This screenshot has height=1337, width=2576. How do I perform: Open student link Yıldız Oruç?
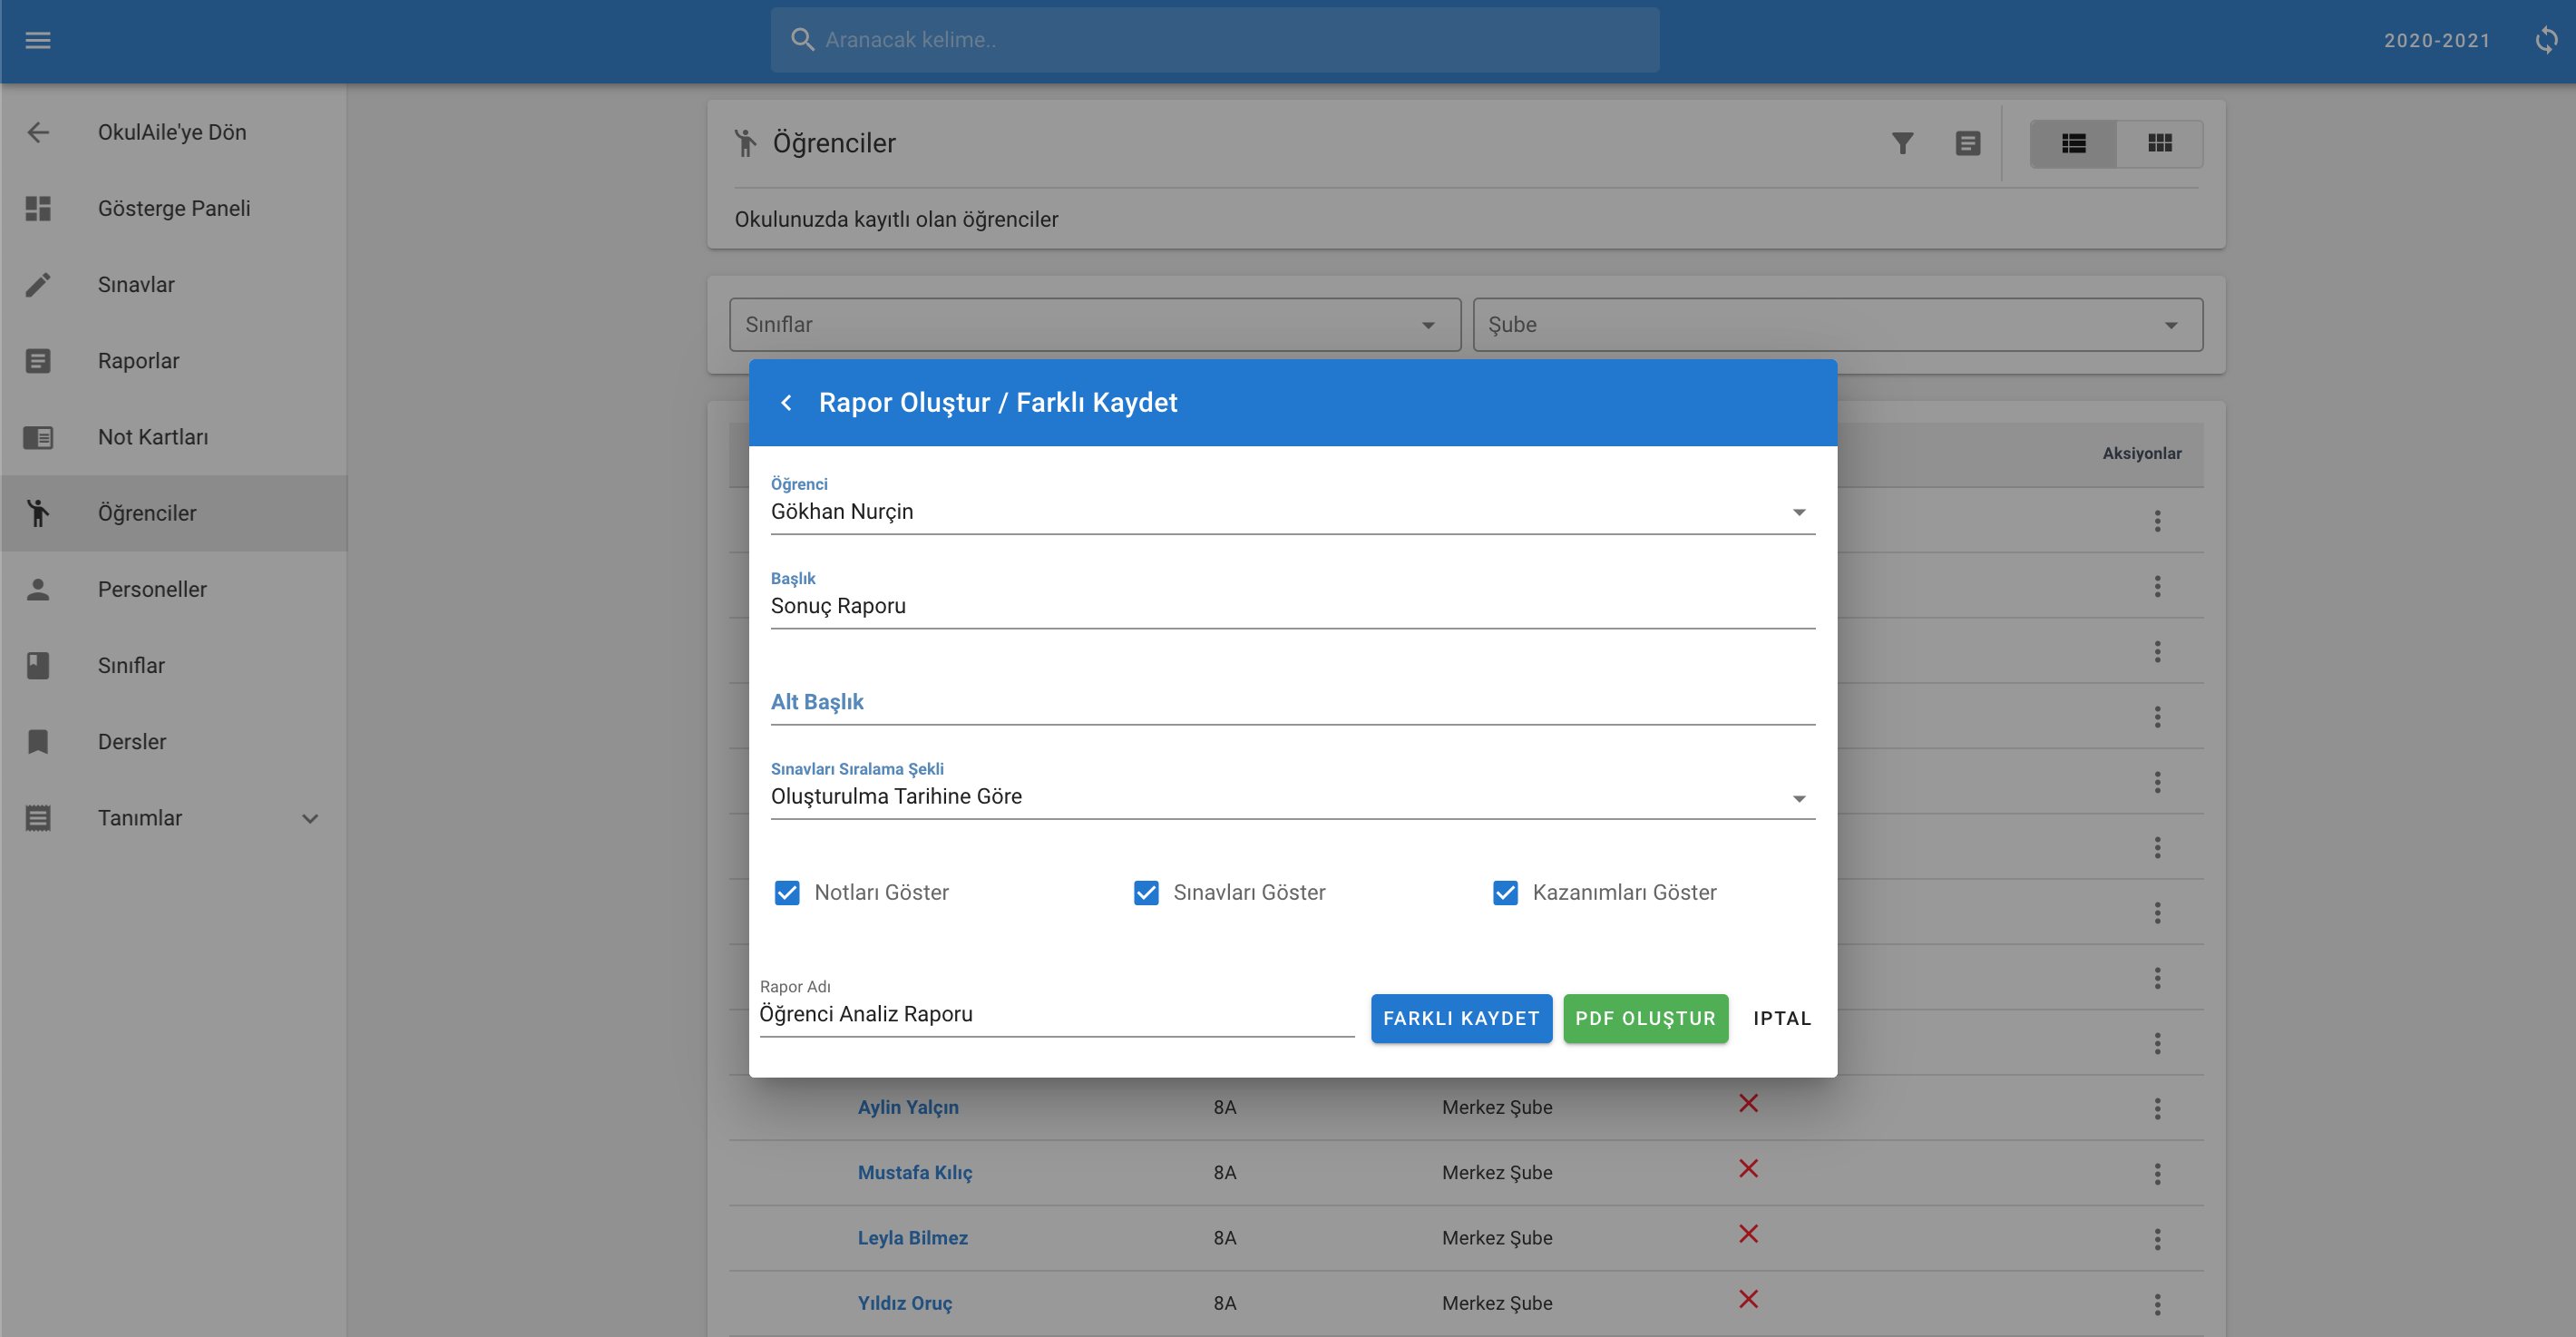coord(905,1303)
